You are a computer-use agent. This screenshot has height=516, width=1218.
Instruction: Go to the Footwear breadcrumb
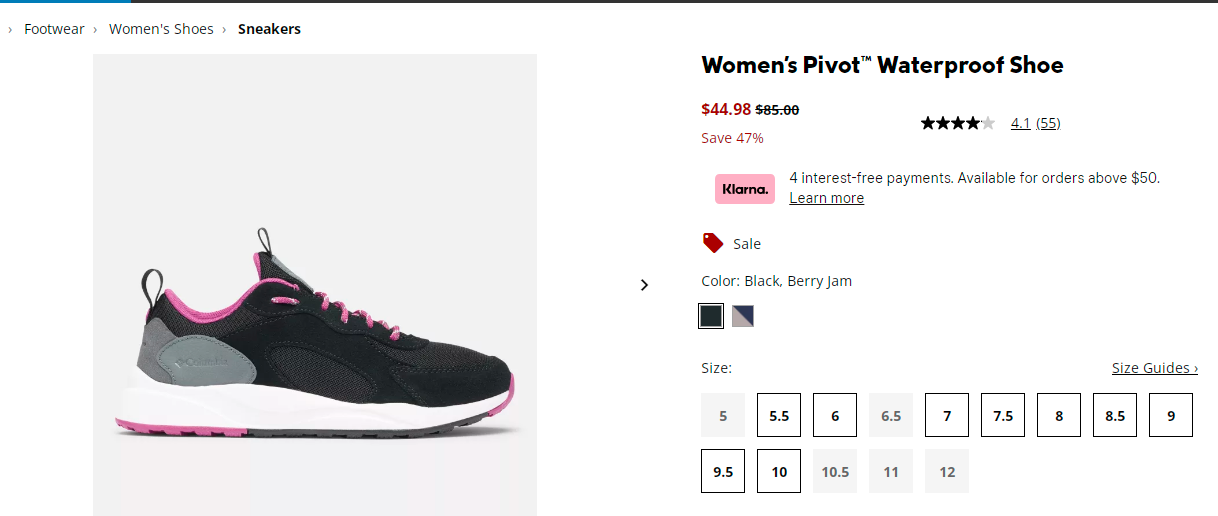(x=54, y=29)
